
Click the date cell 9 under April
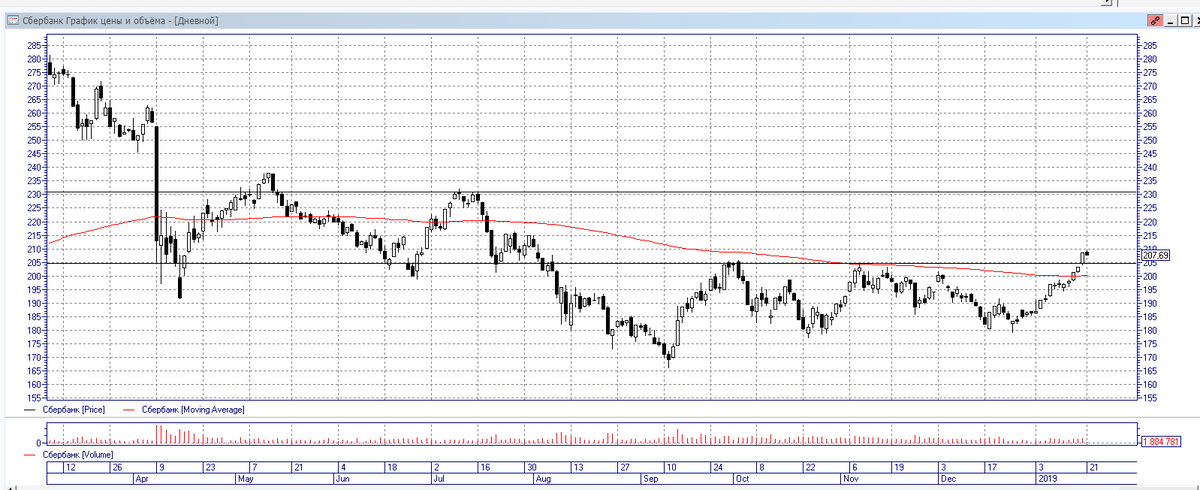pyautogui.click(x=162, y=467)
